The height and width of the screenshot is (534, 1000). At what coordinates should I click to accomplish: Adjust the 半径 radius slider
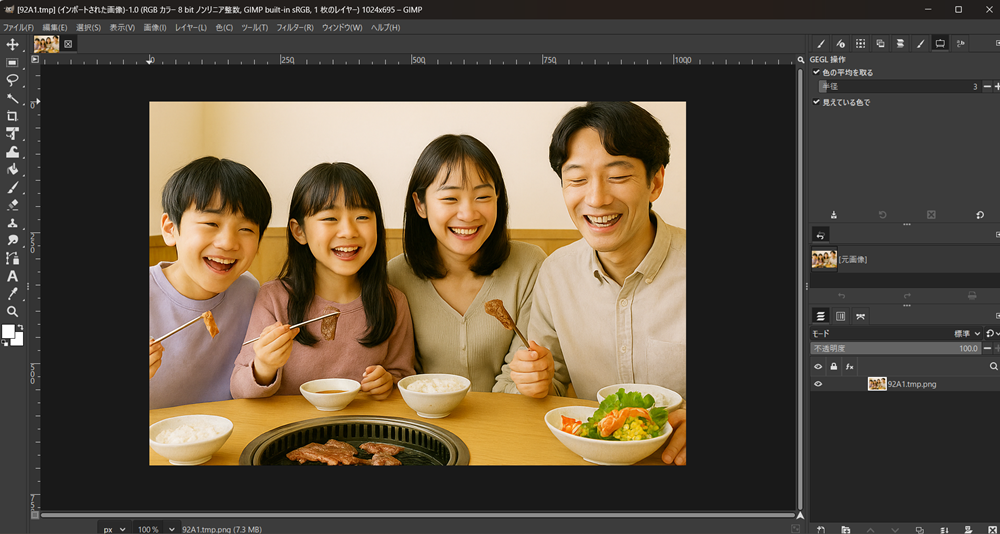(899, 87)
